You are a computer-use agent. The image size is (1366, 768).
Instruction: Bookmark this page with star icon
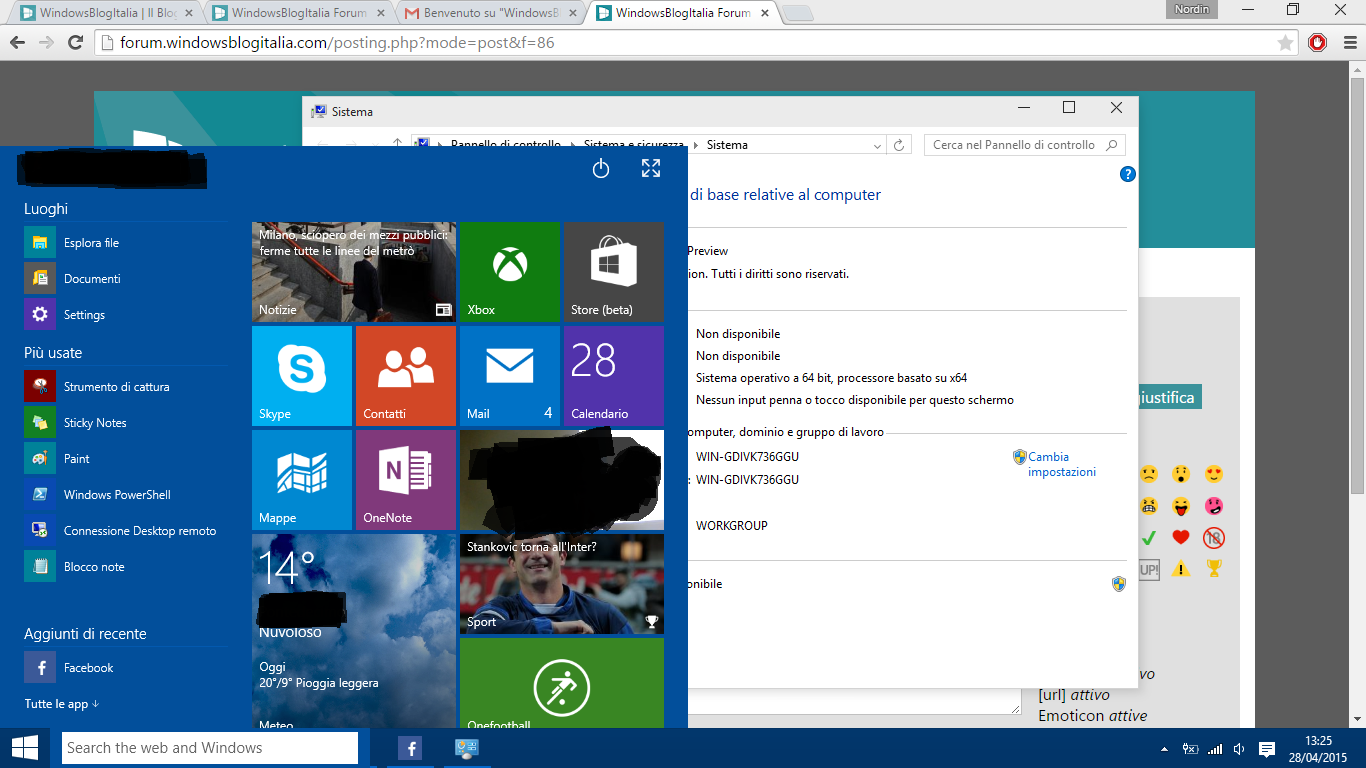pyautogui.click(x=1285, y=43)
